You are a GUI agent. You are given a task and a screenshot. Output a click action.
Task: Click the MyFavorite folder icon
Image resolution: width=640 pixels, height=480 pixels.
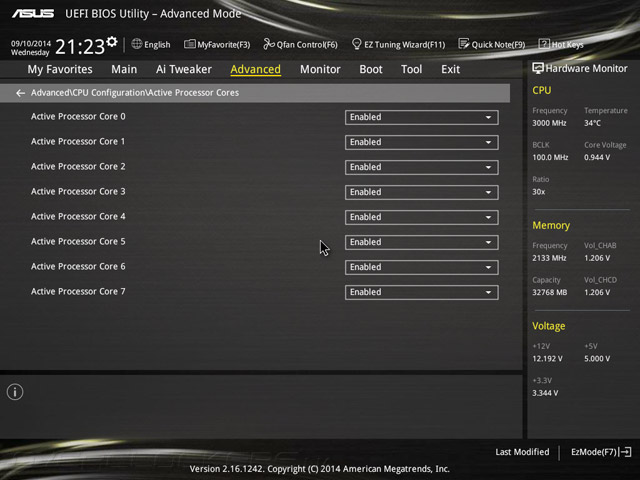[189, 44]
